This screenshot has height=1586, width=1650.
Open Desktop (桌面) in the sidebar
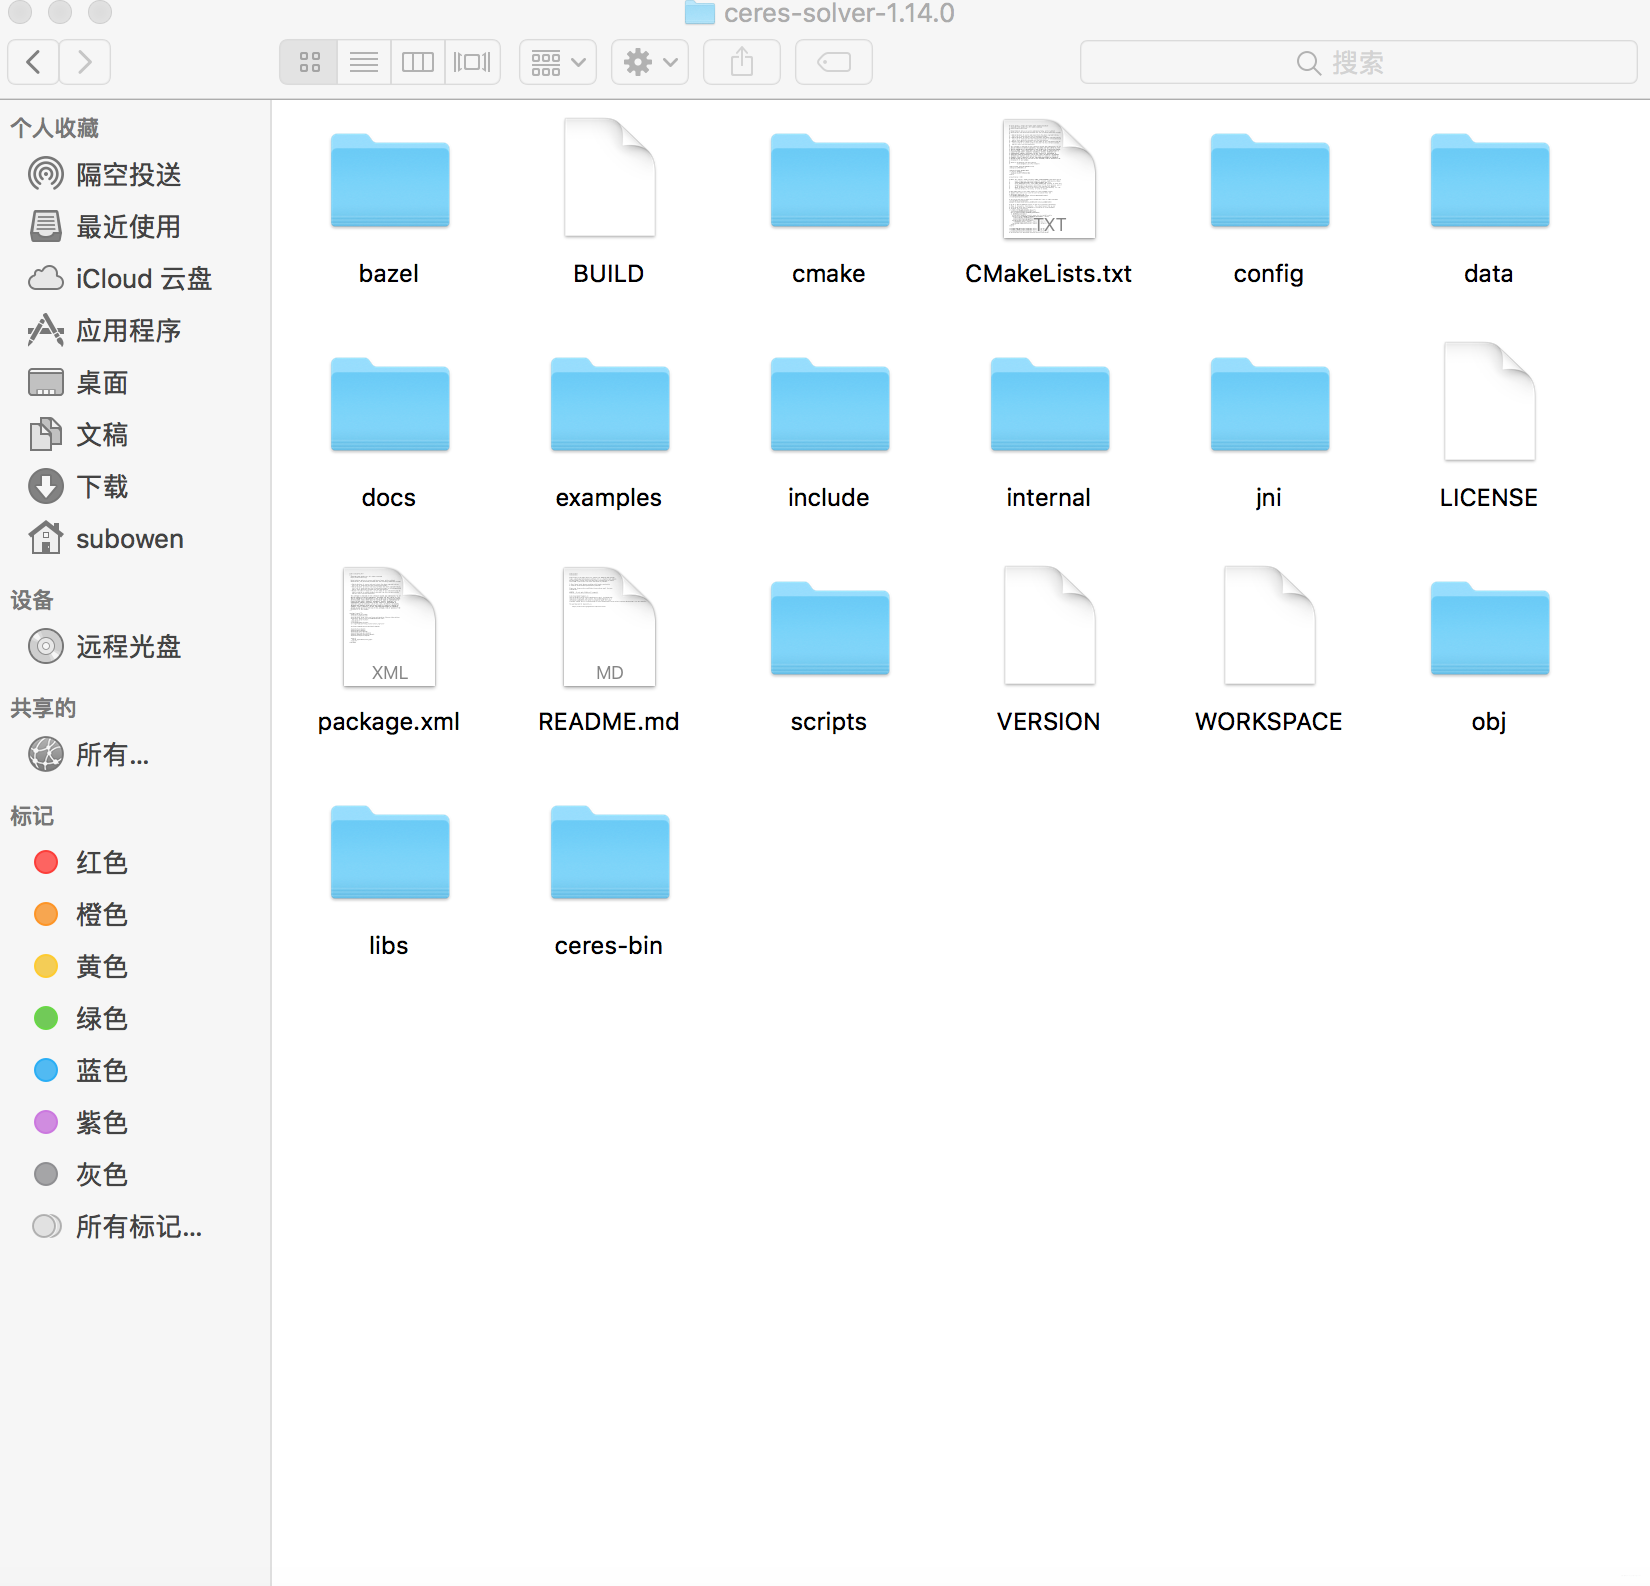80,382
